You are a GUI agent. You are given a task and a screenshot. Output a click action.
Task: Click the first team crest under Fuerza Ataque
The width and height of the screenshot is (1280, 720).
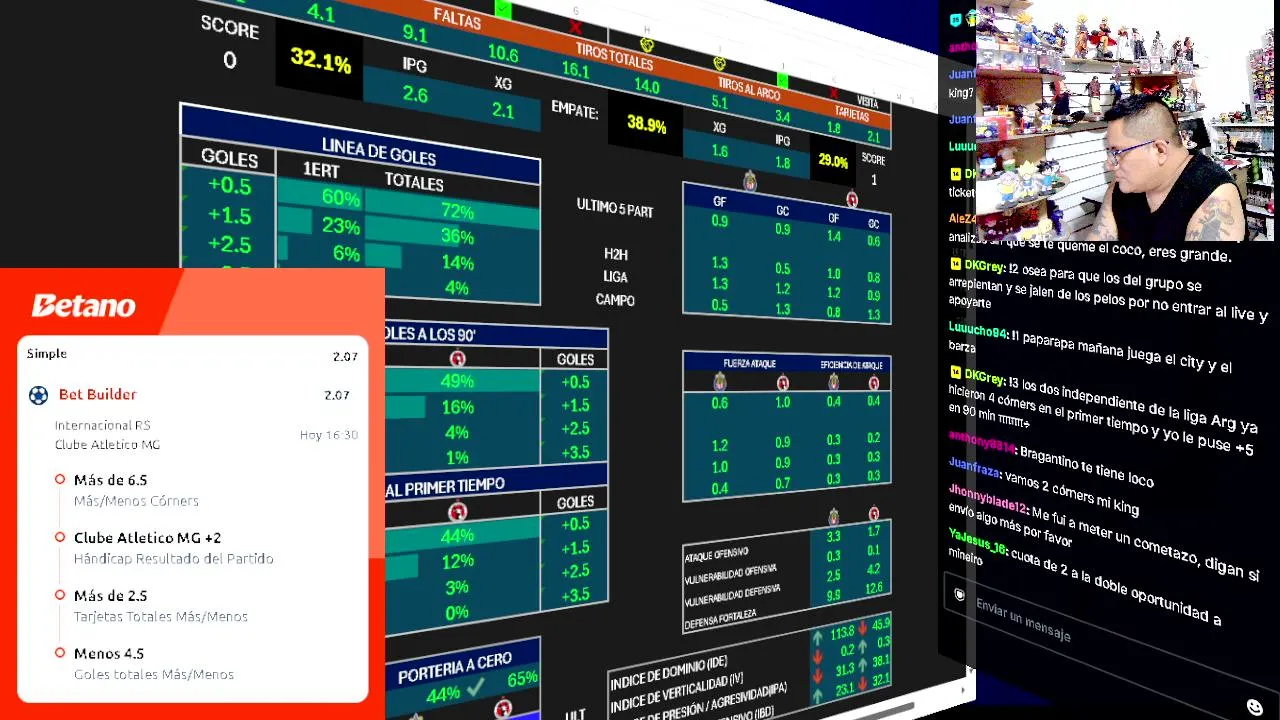[719, 381]
